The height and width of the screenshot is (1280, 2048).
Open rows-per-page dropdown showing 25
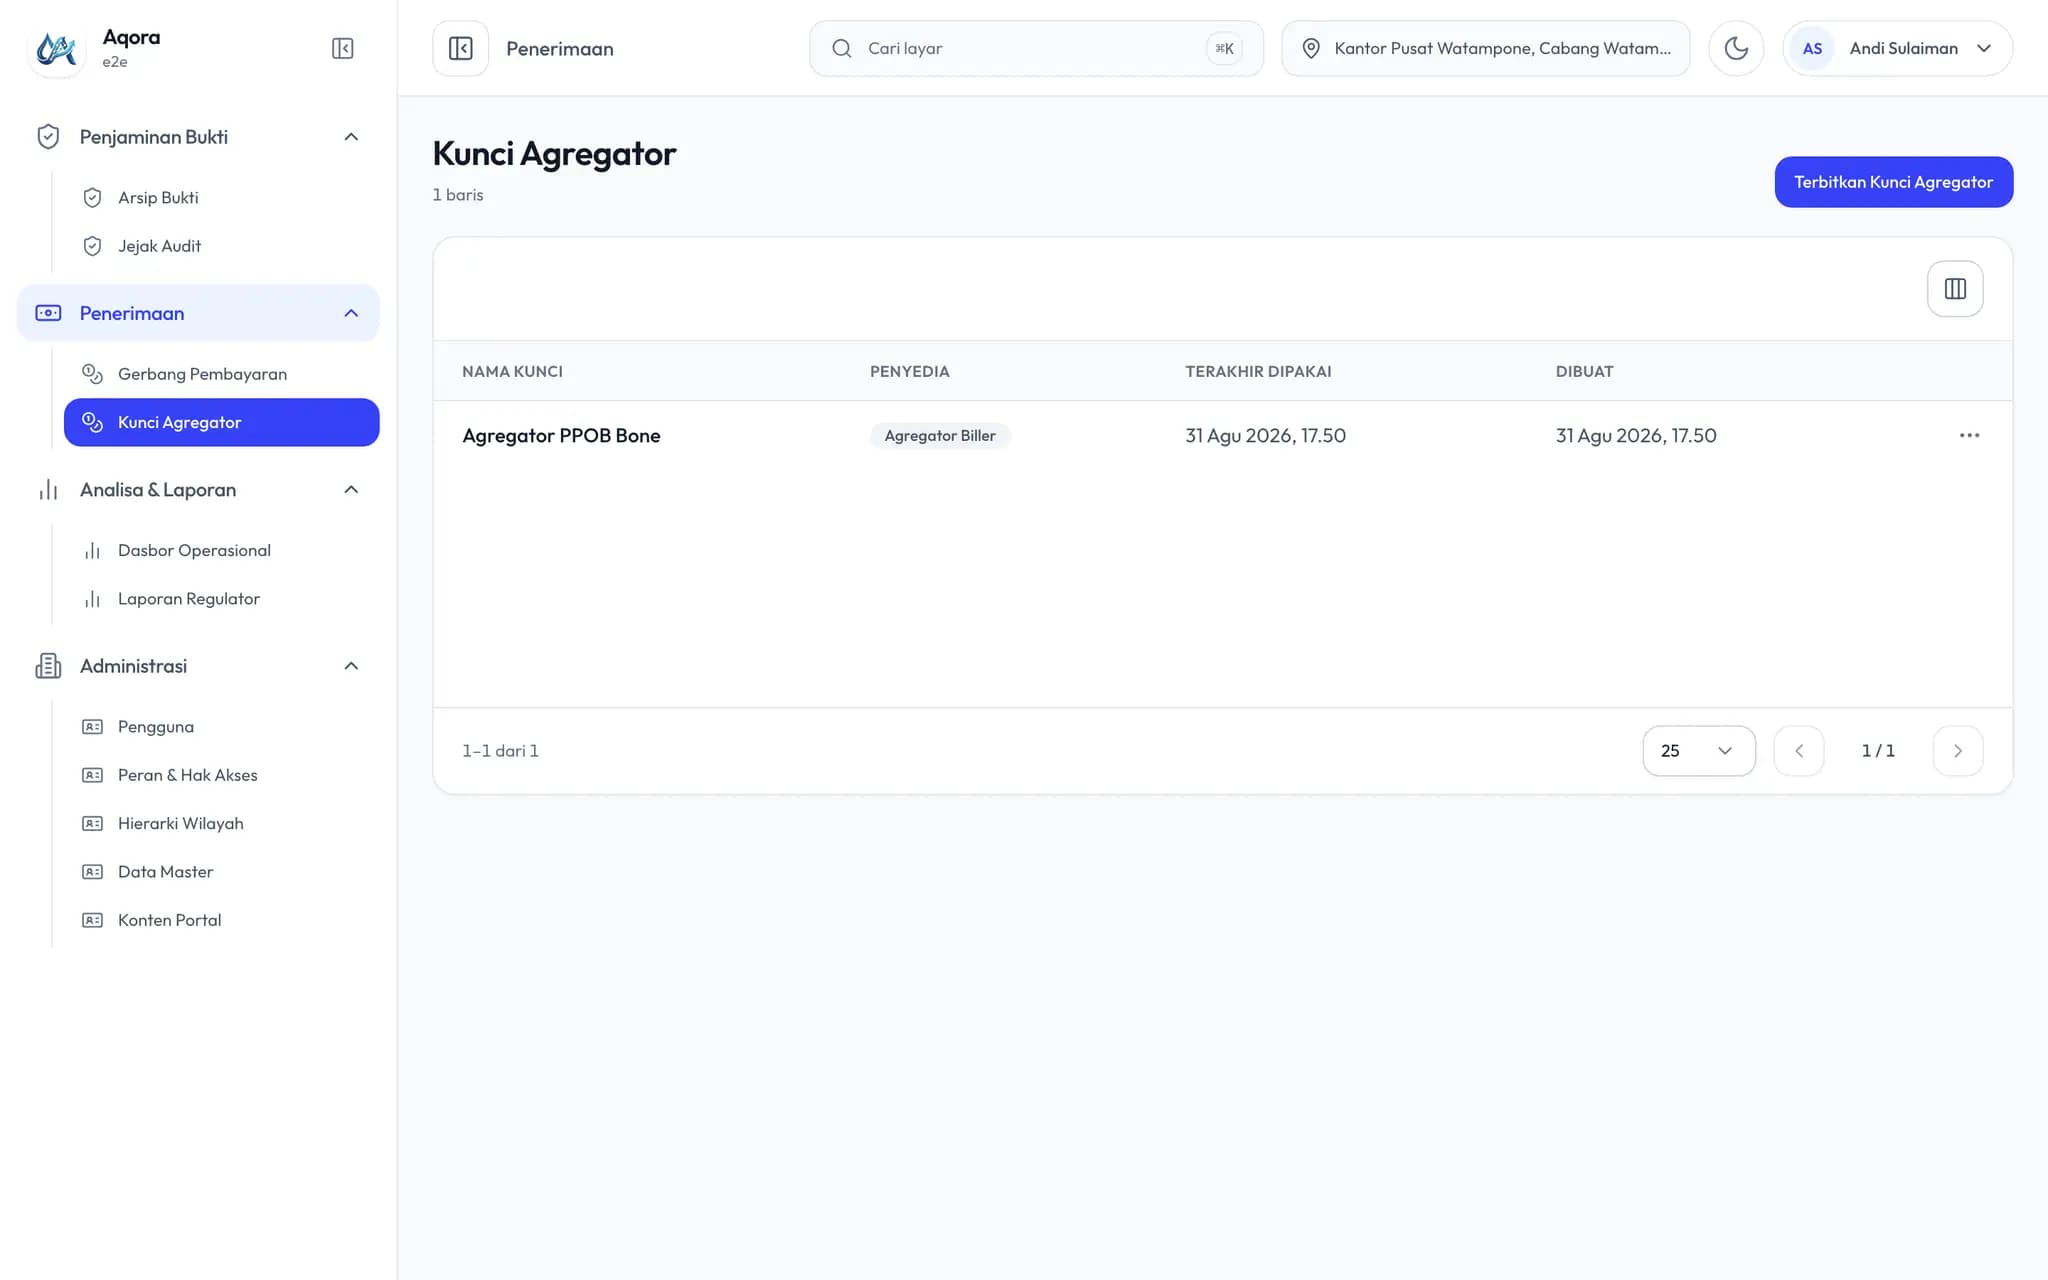click(1699, 751)
